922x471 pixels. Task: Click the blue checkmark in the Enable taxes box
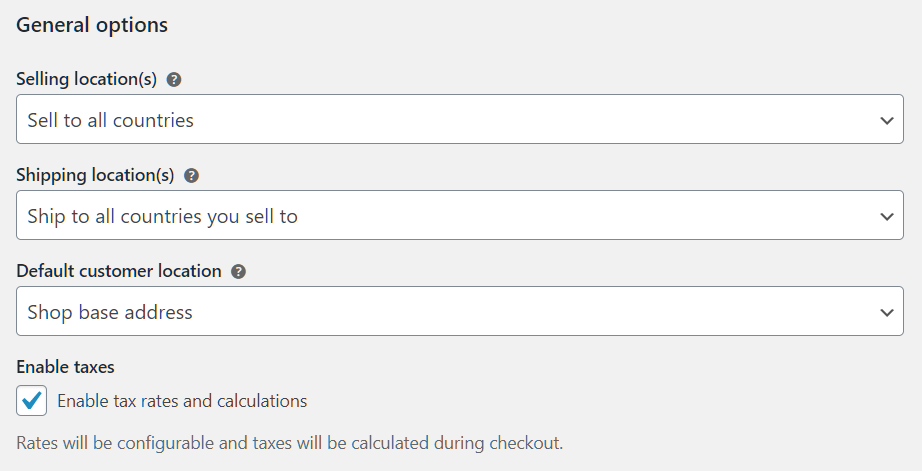(31, 400)
